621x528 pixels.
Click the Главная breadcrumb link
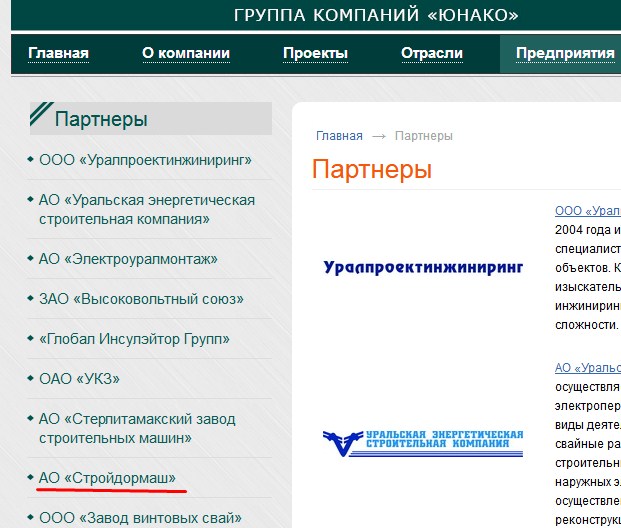pyautogui.click(x=339, y=136)
